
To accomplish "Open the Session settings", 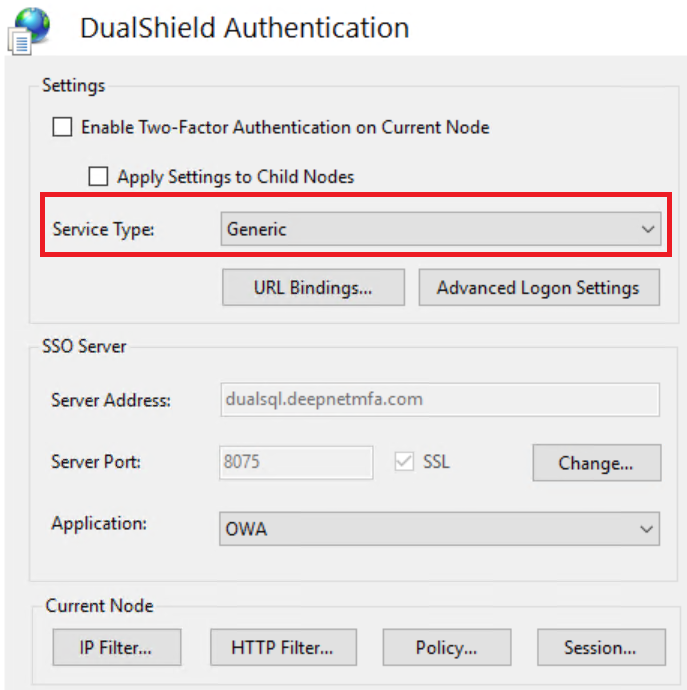I will click(x=600, y=647).
